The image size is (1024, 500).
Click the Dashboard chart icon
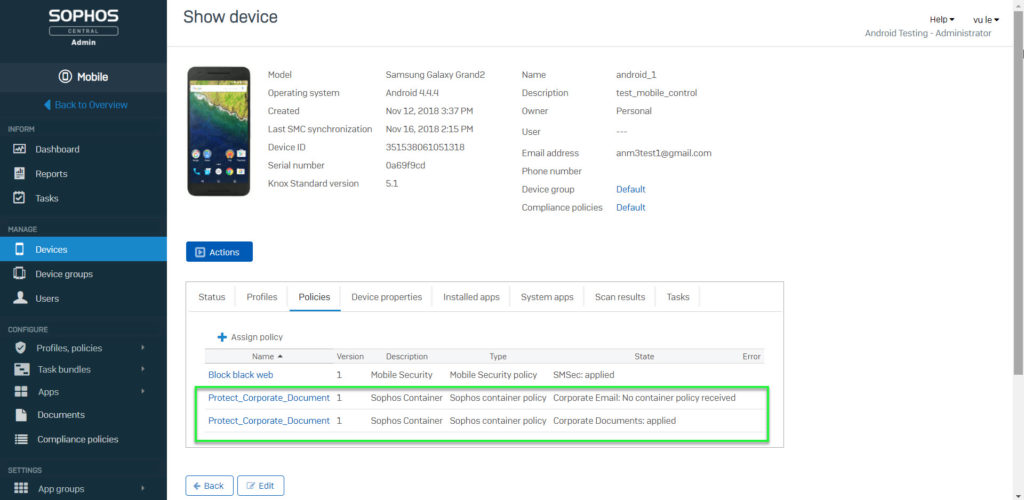tap(20, 149)
